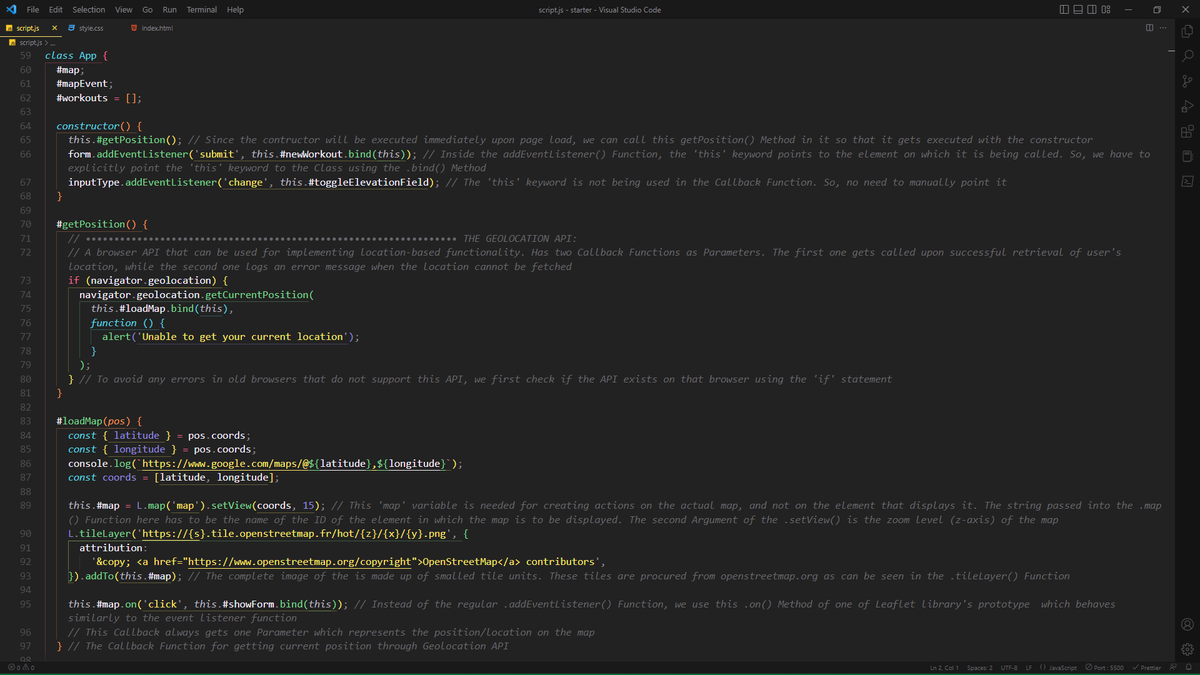Toggle the primary side bar layout icon
This screenshot has width=1200, height=675.
pos(1065,10)
